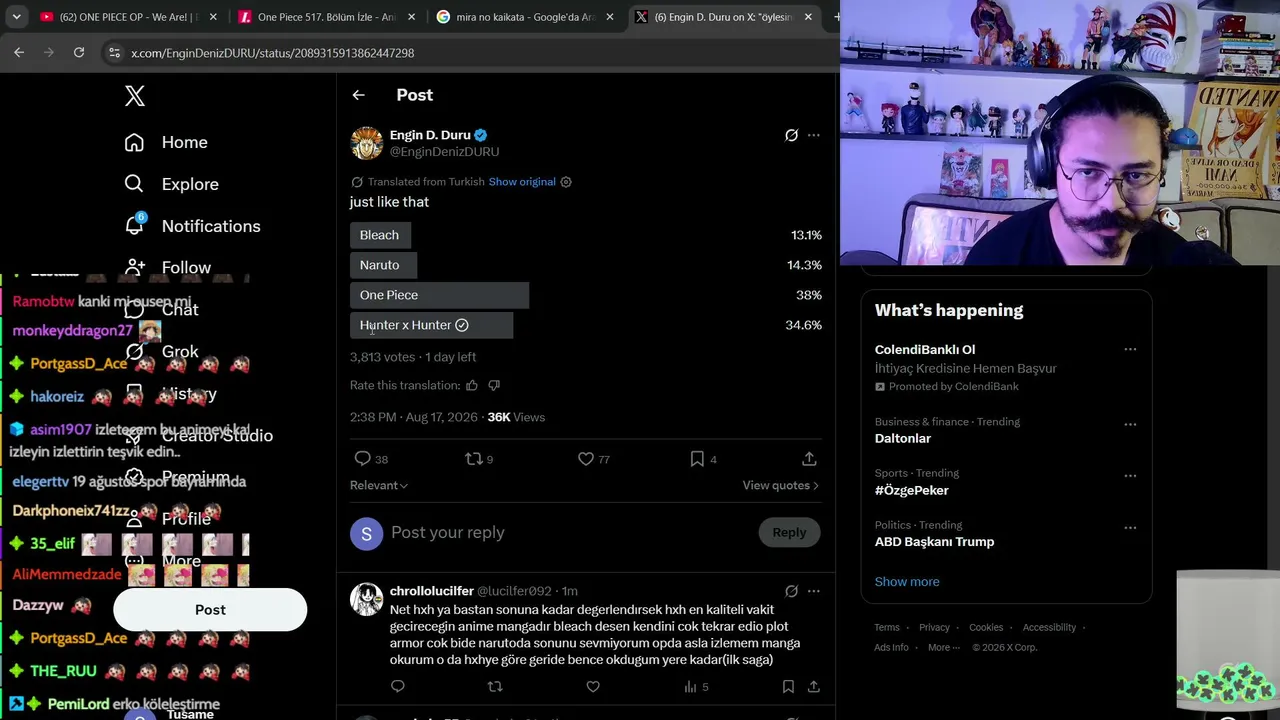This screenshot has width=1280, height=720.
Task: Like chrollolucilfer's comment
Action: [593, 687]
